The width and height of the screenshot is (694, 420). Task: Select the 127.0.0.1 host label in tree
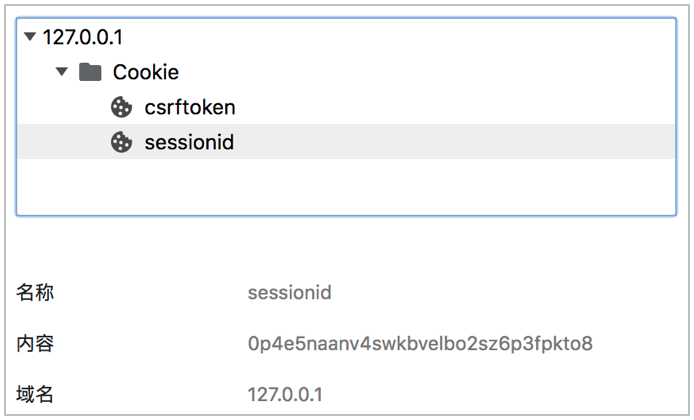(x=84, y=38)
